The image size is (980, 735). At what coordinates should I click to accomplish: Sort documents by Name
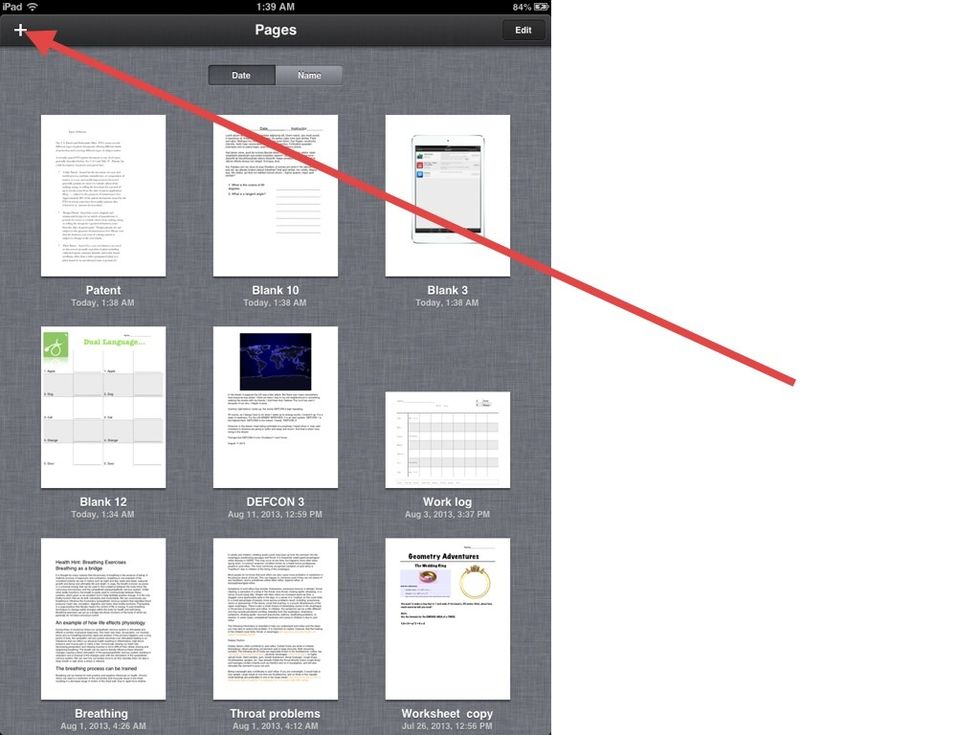pos(309,75)
